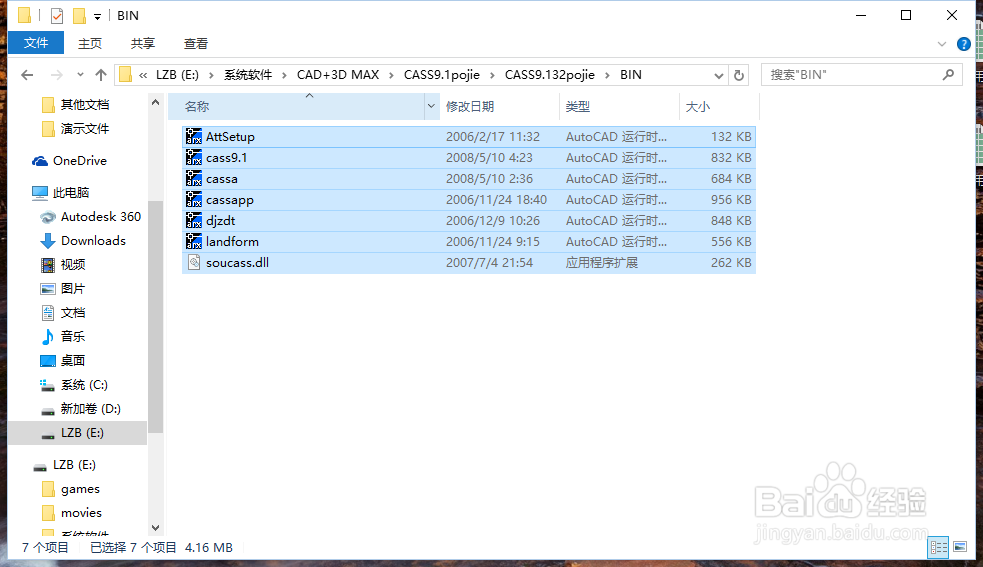This screenshot has height=567, width=983.
Task: Open the 主页 ribbon tab
Action: pyautogui.click(x=90, y=43)
